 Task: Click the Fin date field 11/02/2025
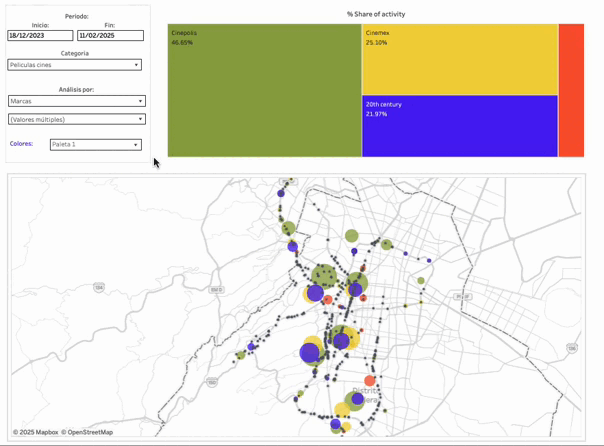click(111, 35)
